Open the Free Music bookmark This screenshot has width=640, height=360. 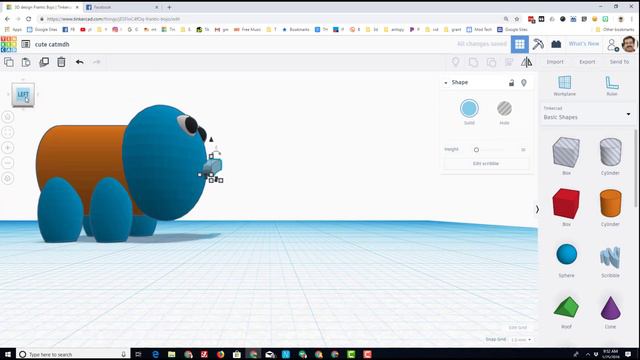(x=247, y=29)
